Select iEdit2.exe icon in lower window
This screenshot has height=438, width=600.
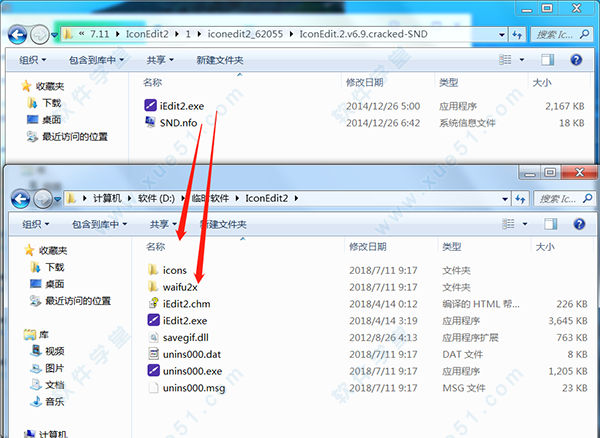153,320
